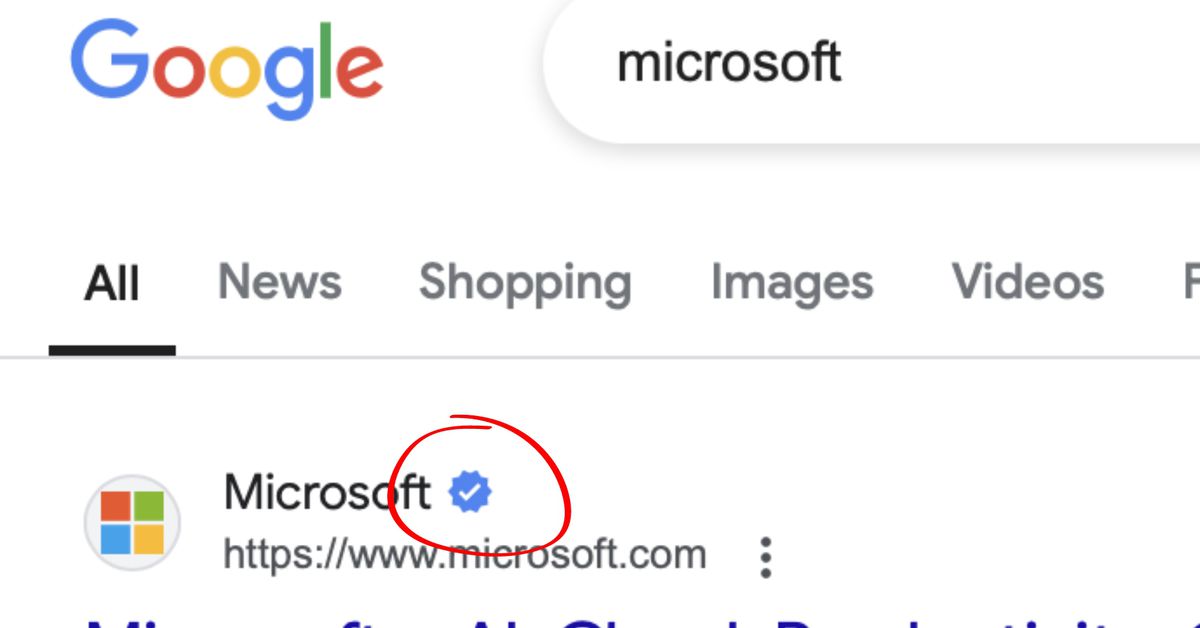Click the blue capital G in Google logo

point(106,59)
